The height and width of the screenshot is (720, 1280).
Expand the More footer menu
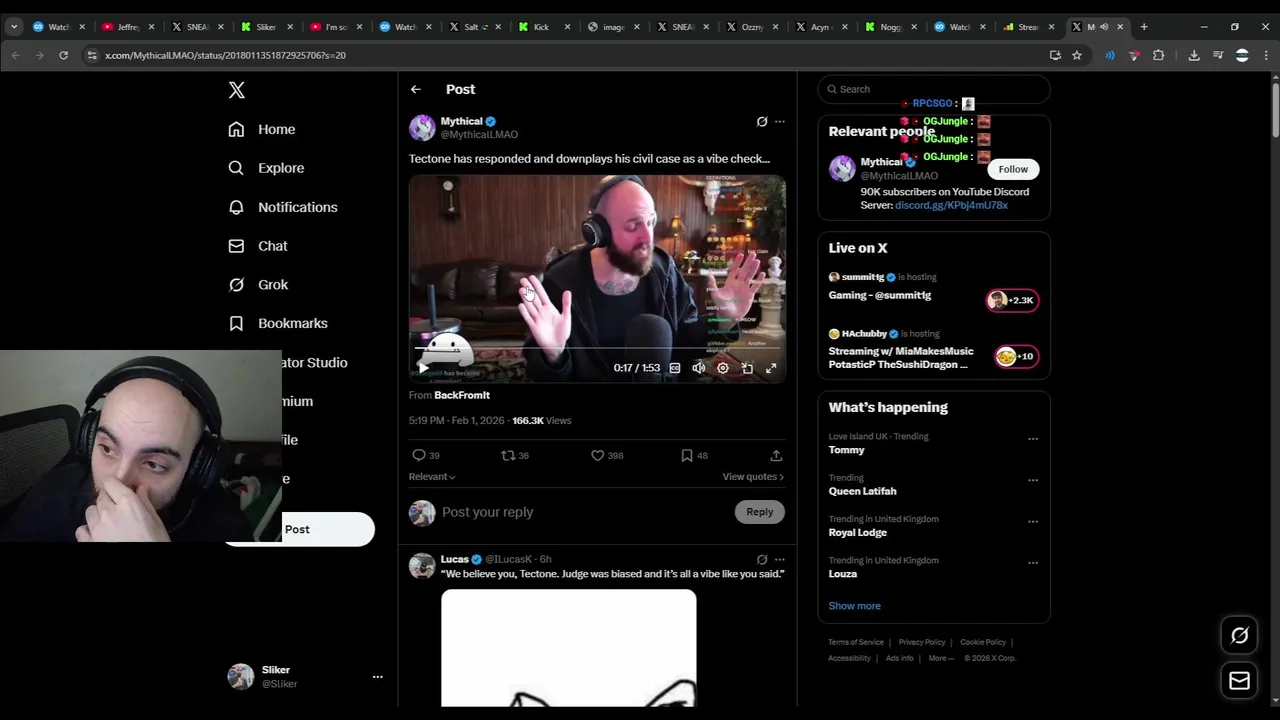[x=940, y=658]
